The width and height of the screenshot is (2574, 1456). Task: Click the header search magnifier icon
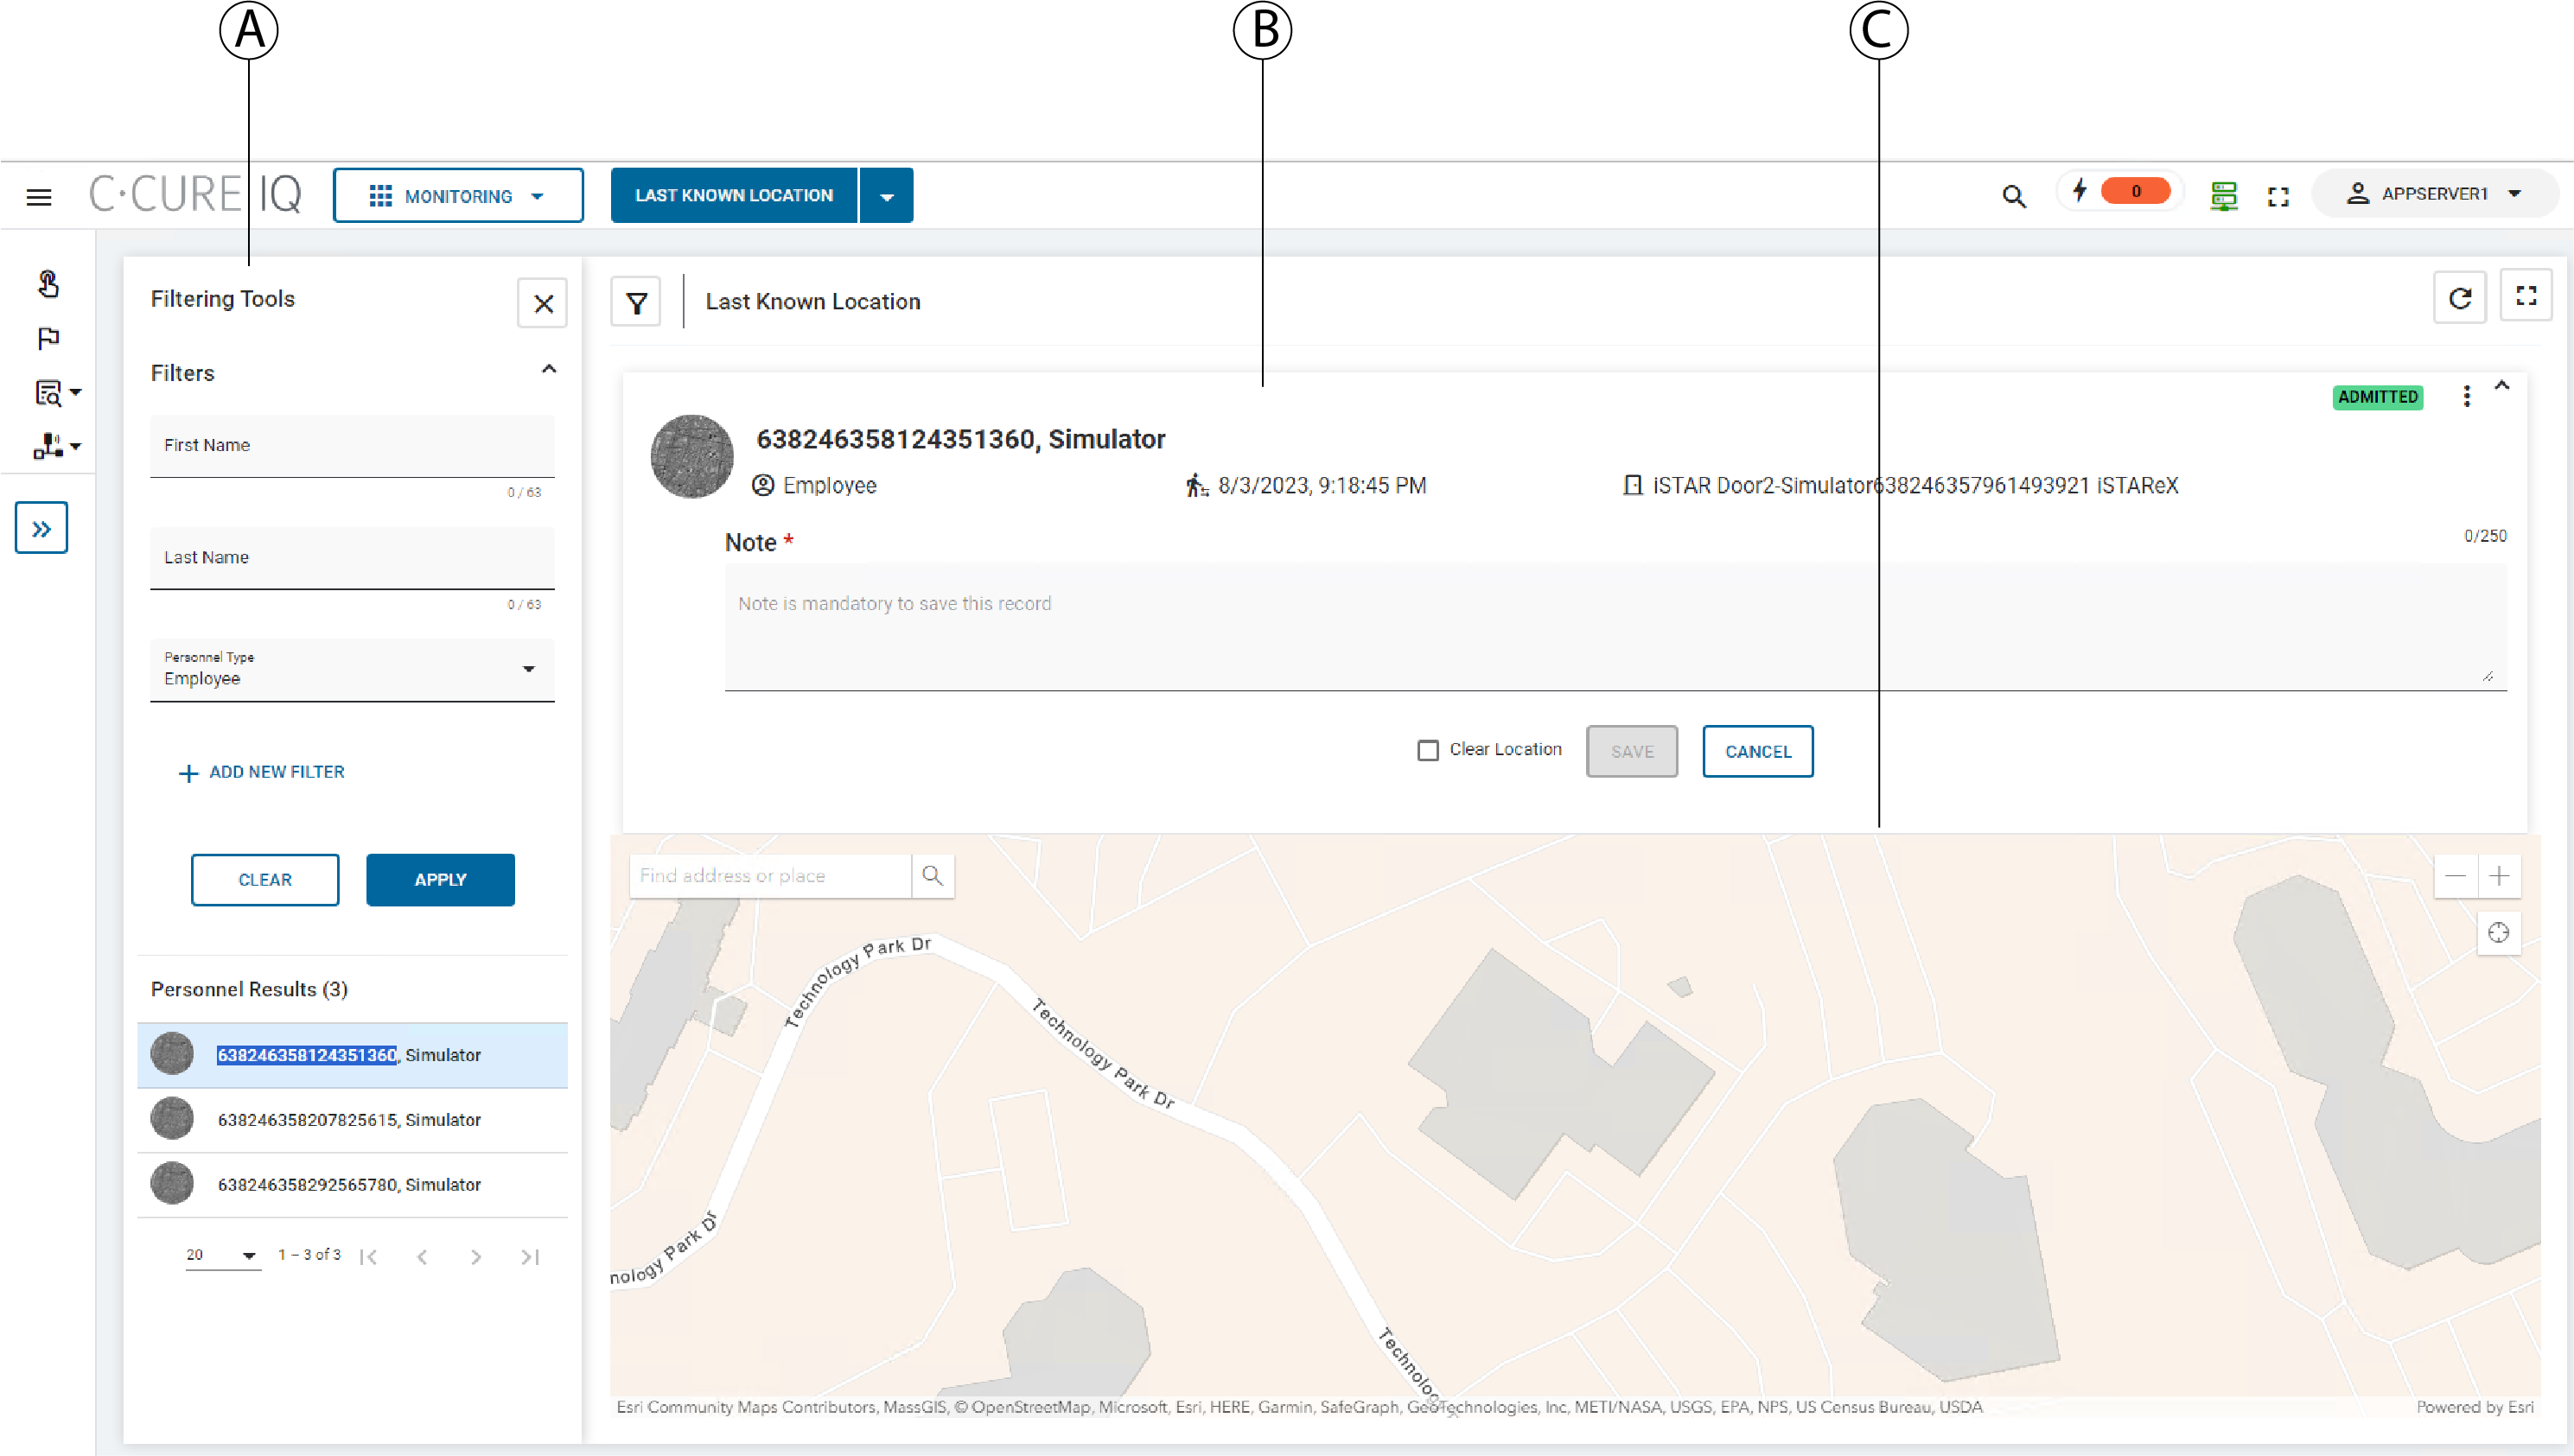pos(2013,196)
